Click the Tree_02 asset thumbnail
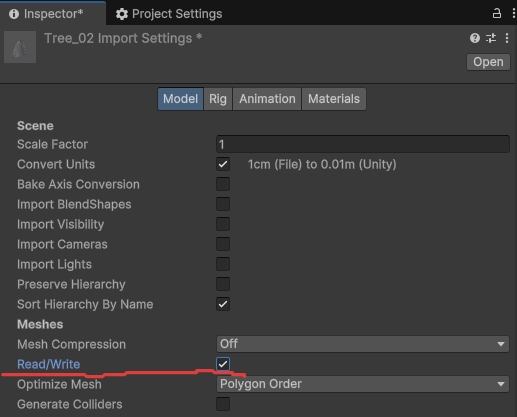This screenshot has height=417, width=517. [20, 47]
